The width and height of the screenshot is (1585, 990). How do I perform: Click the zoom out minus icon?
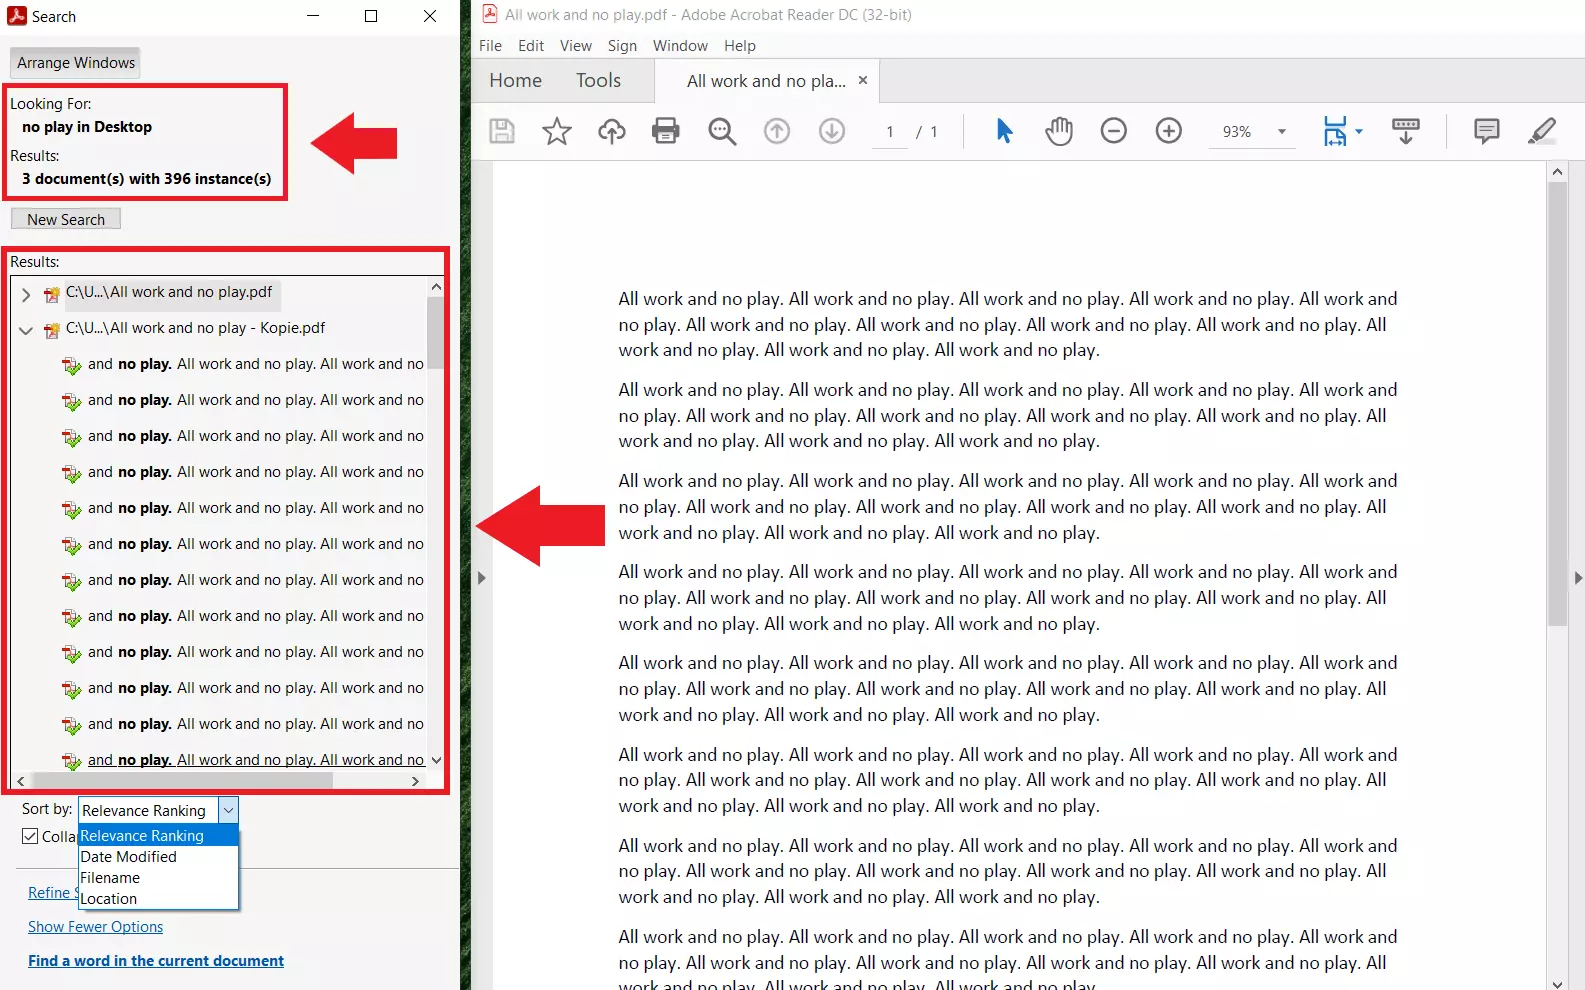pyautogui.click(x=1114, y=131)
